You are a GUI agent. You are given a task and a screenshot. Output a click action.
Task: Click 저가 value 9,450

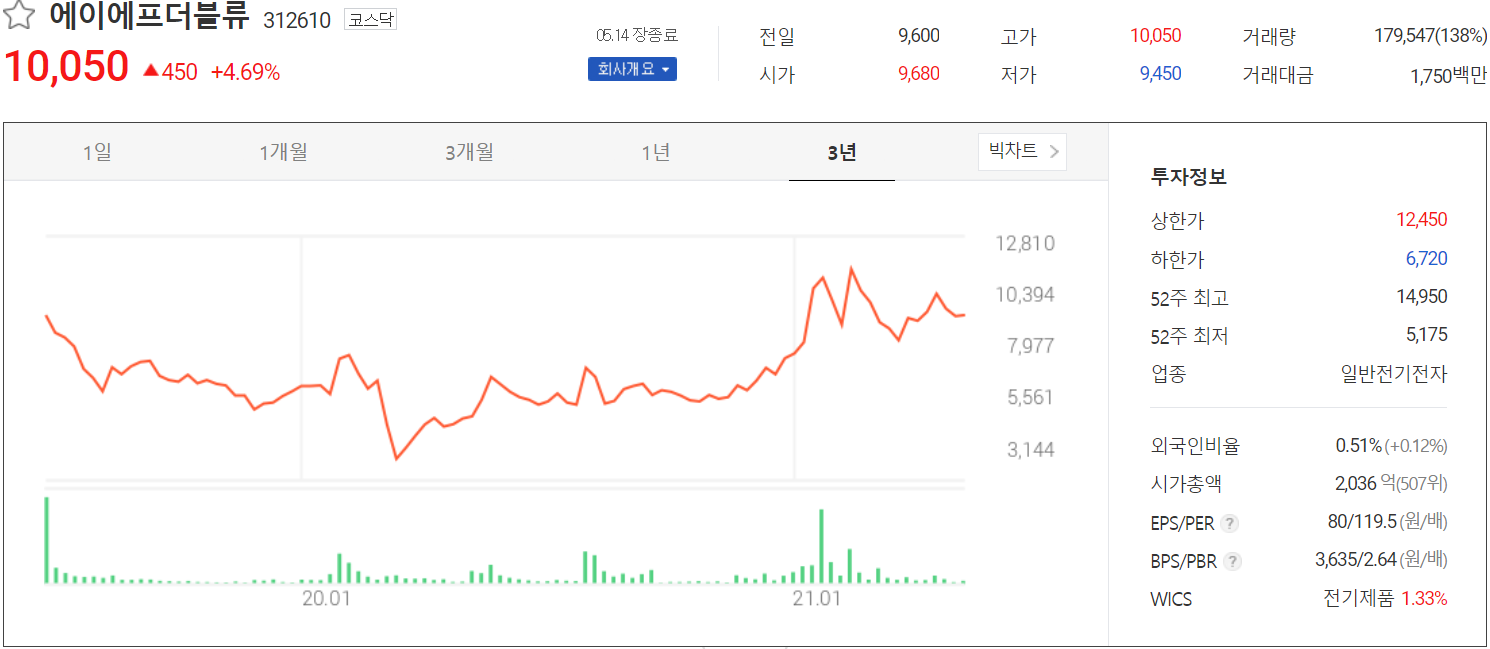[1160, 73]
